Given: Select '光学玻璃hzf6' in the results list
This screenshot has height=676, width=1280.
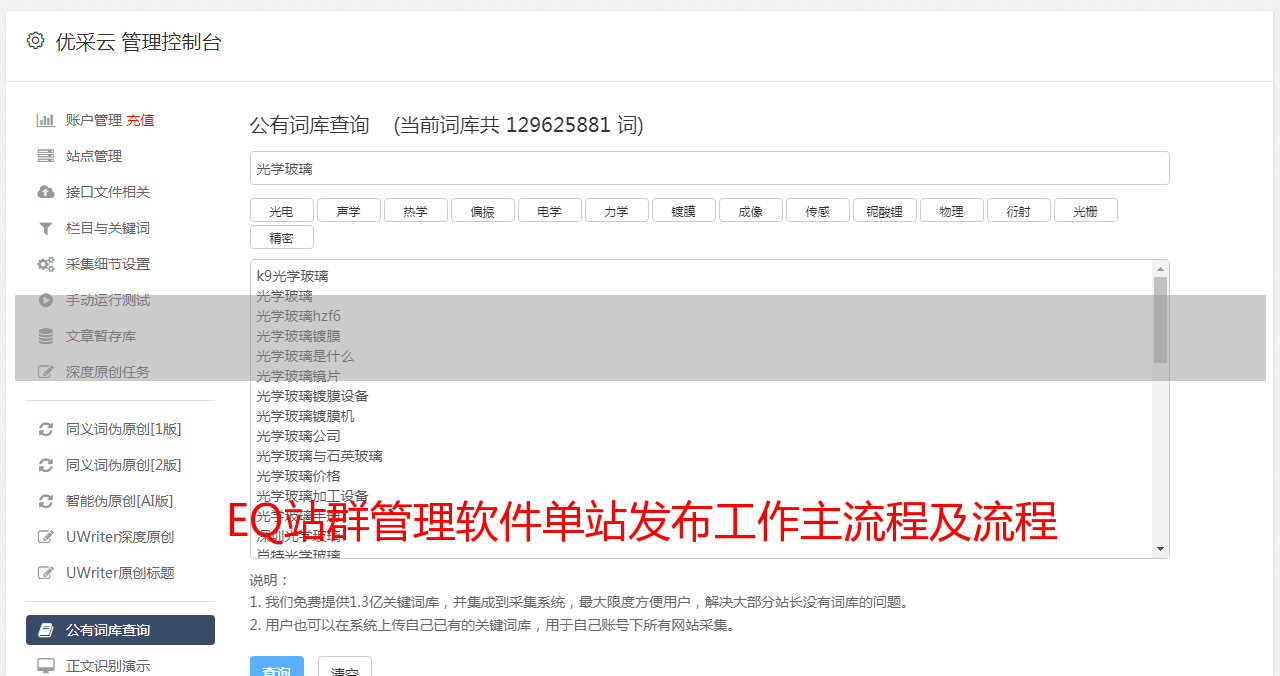Looking at the screenshot, I should pyautogui.click(x=298, y=316).
